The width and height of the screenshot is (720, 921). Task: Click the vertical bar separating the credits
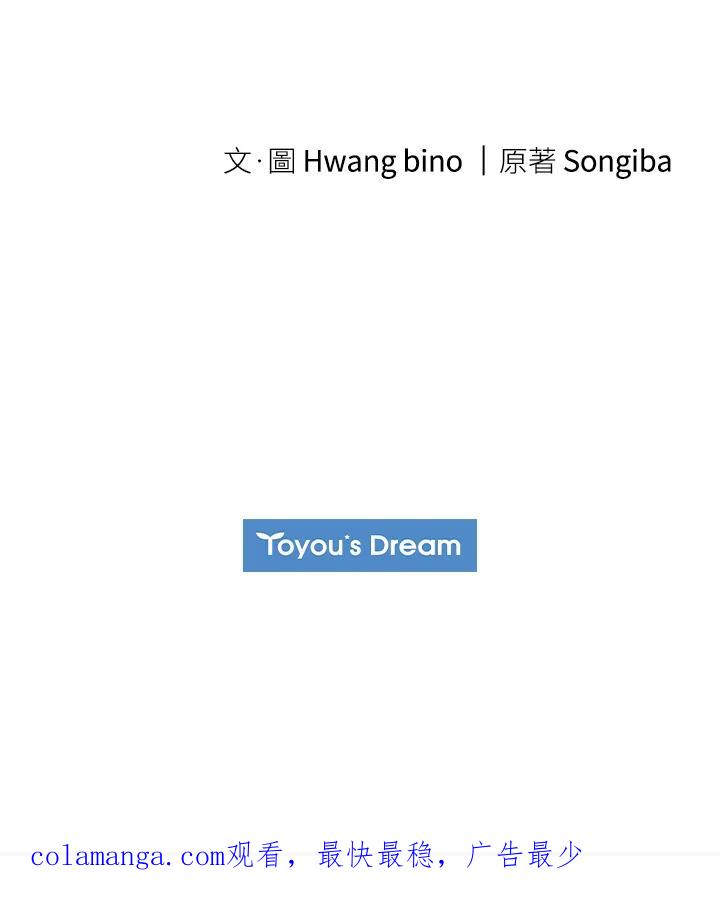pos(483,161)
